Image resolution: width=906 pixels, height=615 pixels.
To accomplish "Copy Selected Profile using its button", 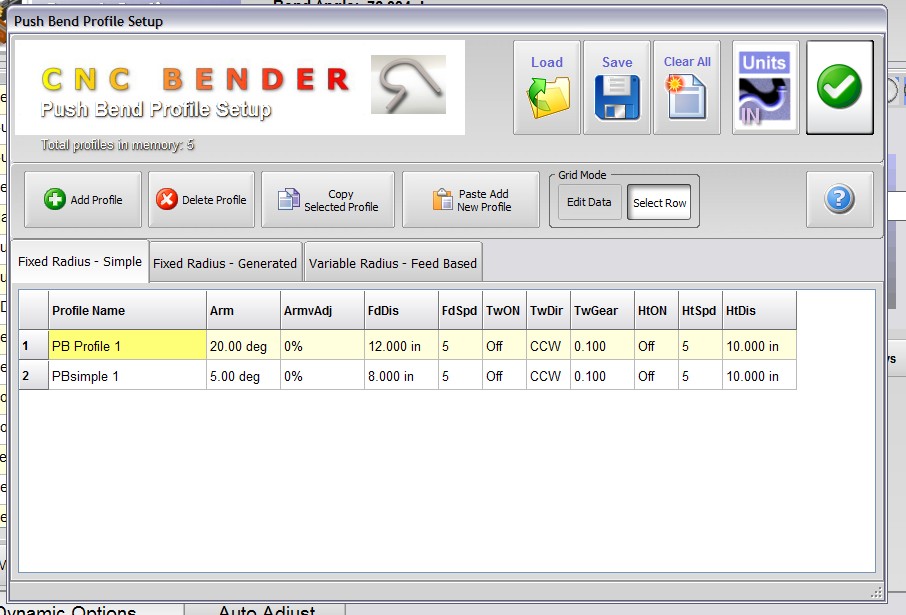I will [x=328, y=200].
